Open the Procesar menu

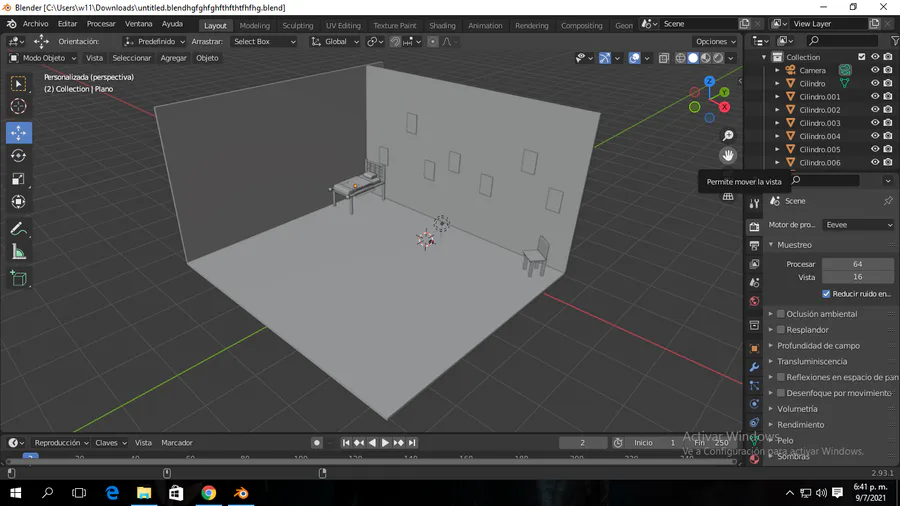tap(101, 24)
